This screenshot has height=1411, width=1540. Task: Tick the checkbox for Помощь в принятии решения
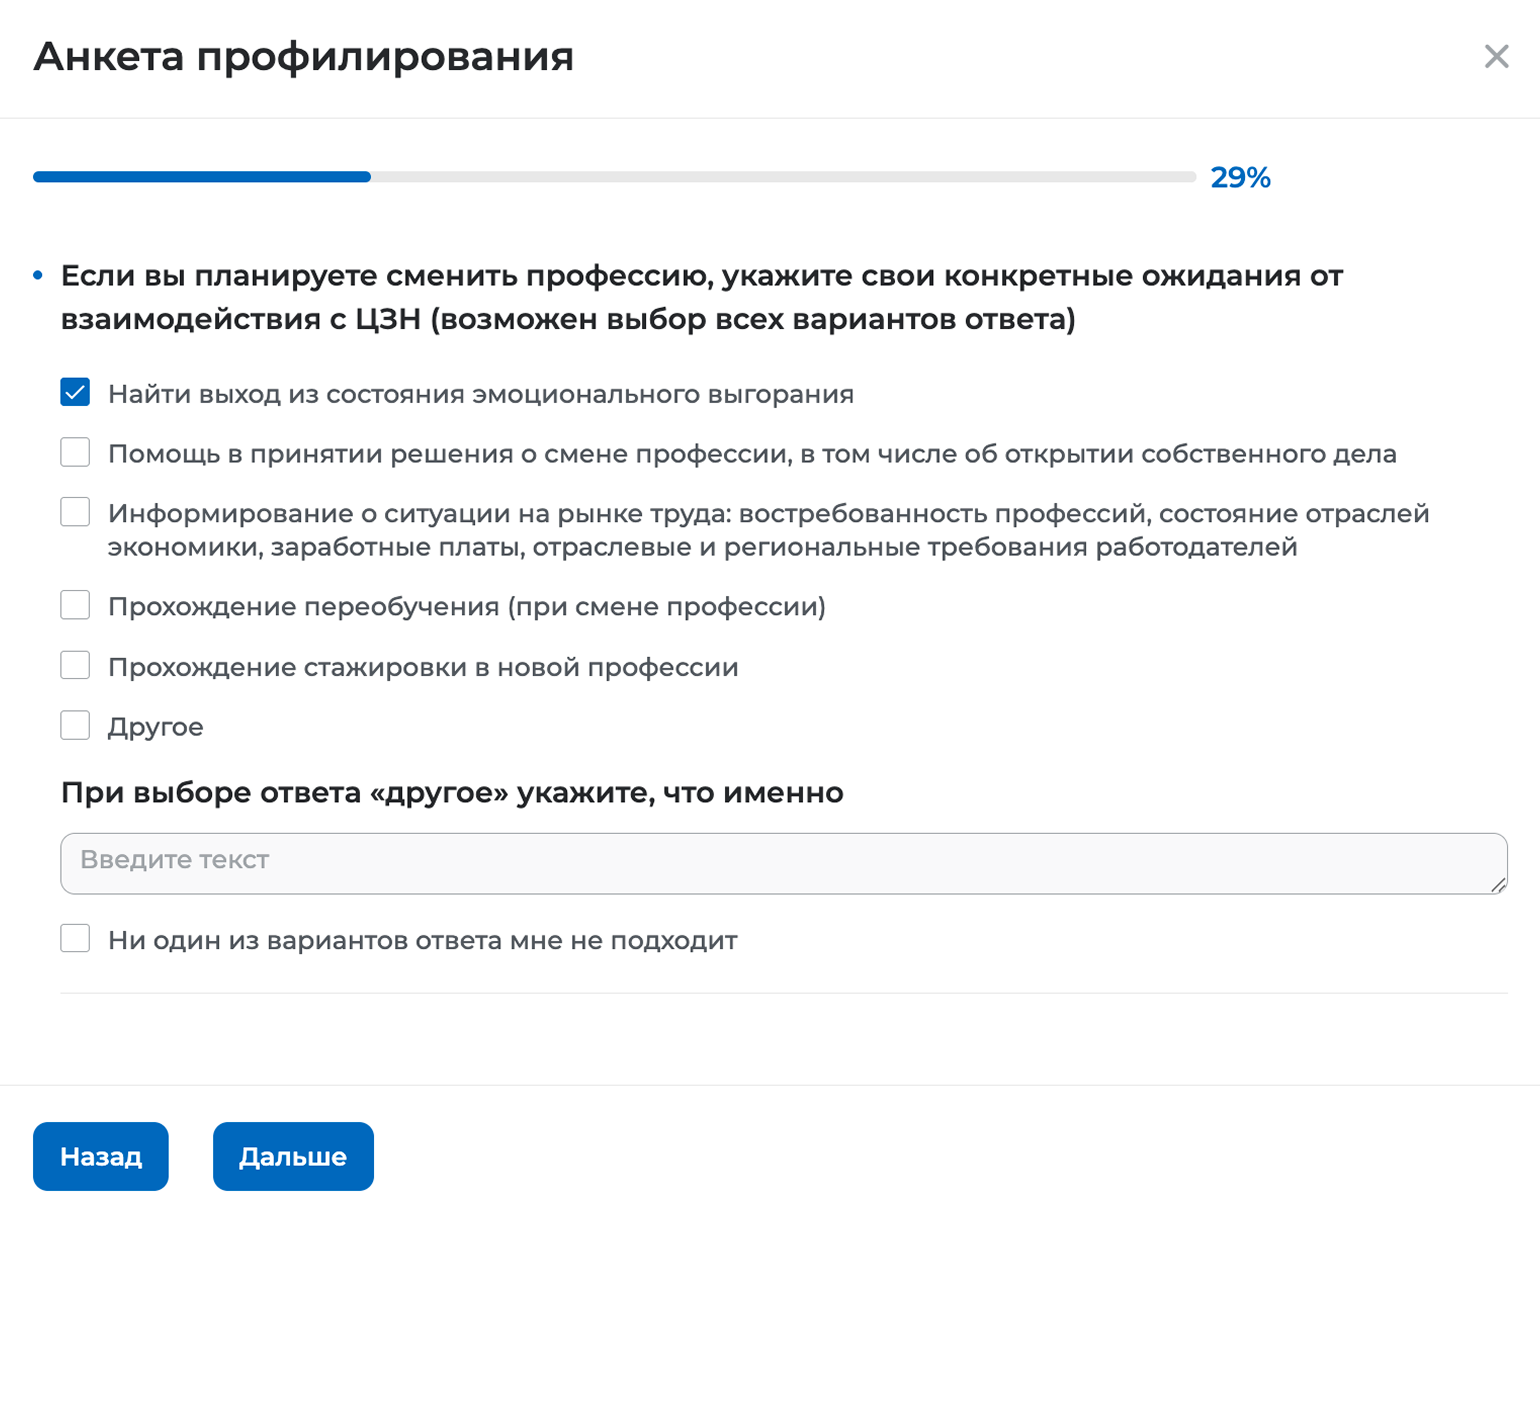[x=75, y=452]
